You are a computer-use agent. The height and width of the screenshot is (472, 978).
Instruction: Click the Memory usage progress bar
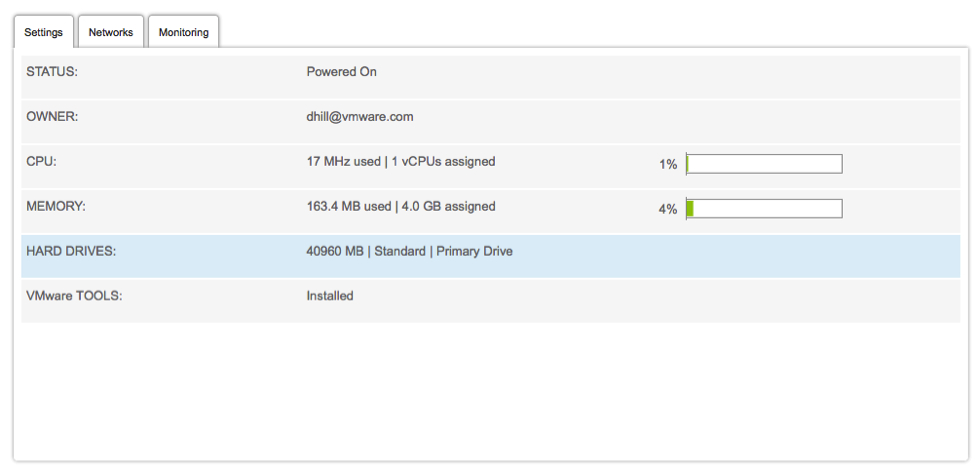(764, 209)
